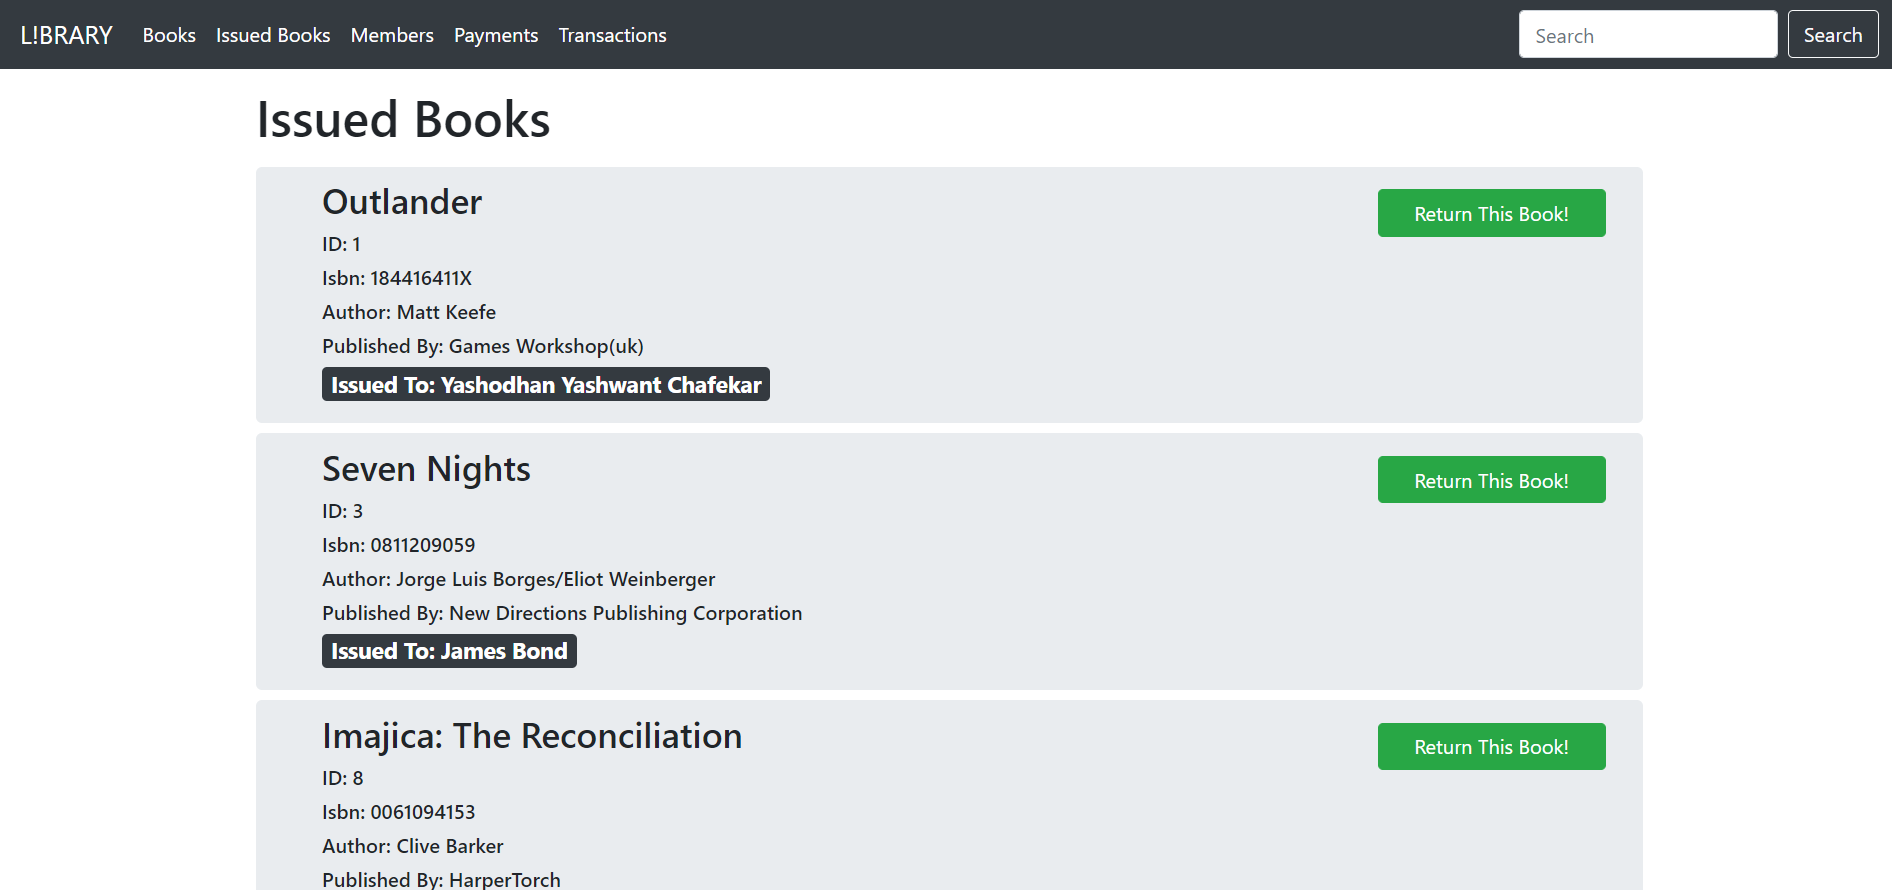
Task: Click the Isbn 0061094153 text
Action: pos(399,812)
